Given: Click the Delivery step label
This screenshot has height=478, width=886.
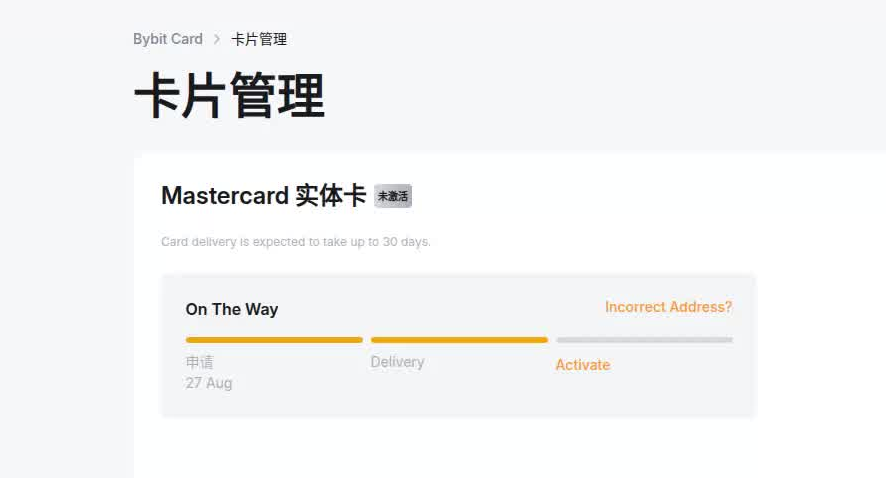Looking at the screenshot, I should 397,362.
